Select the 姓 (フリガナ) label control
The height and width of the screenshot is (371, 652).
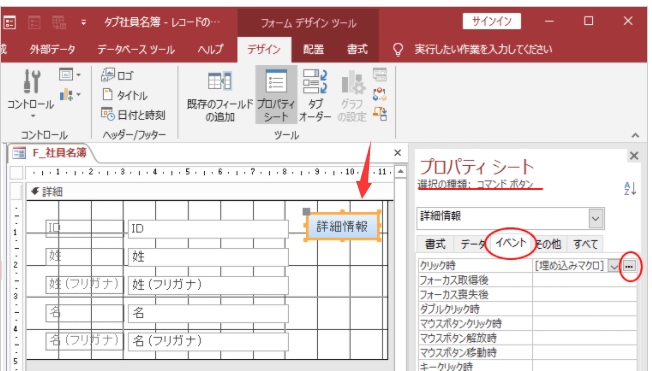tap(84, 284)
